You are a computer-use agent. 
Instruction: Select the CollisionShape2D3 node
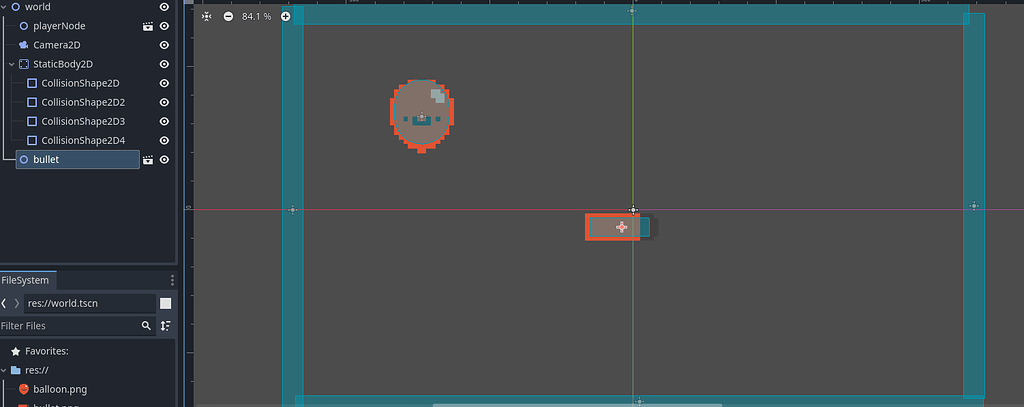[83, 122]
